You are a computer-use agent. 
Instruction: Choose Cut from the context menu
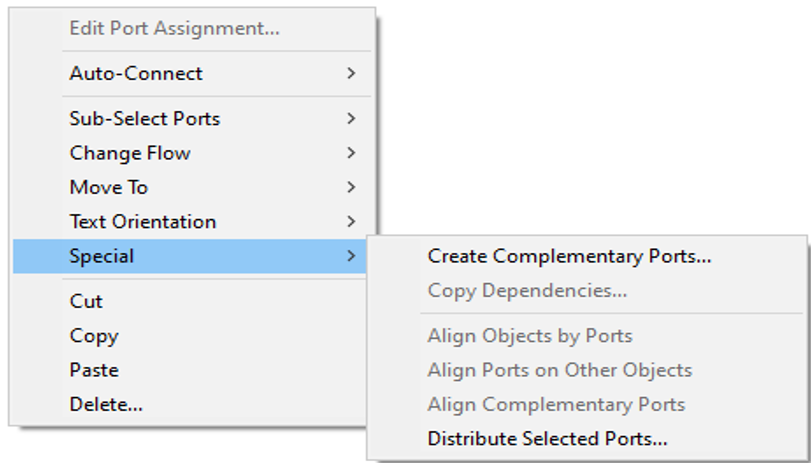190,301
